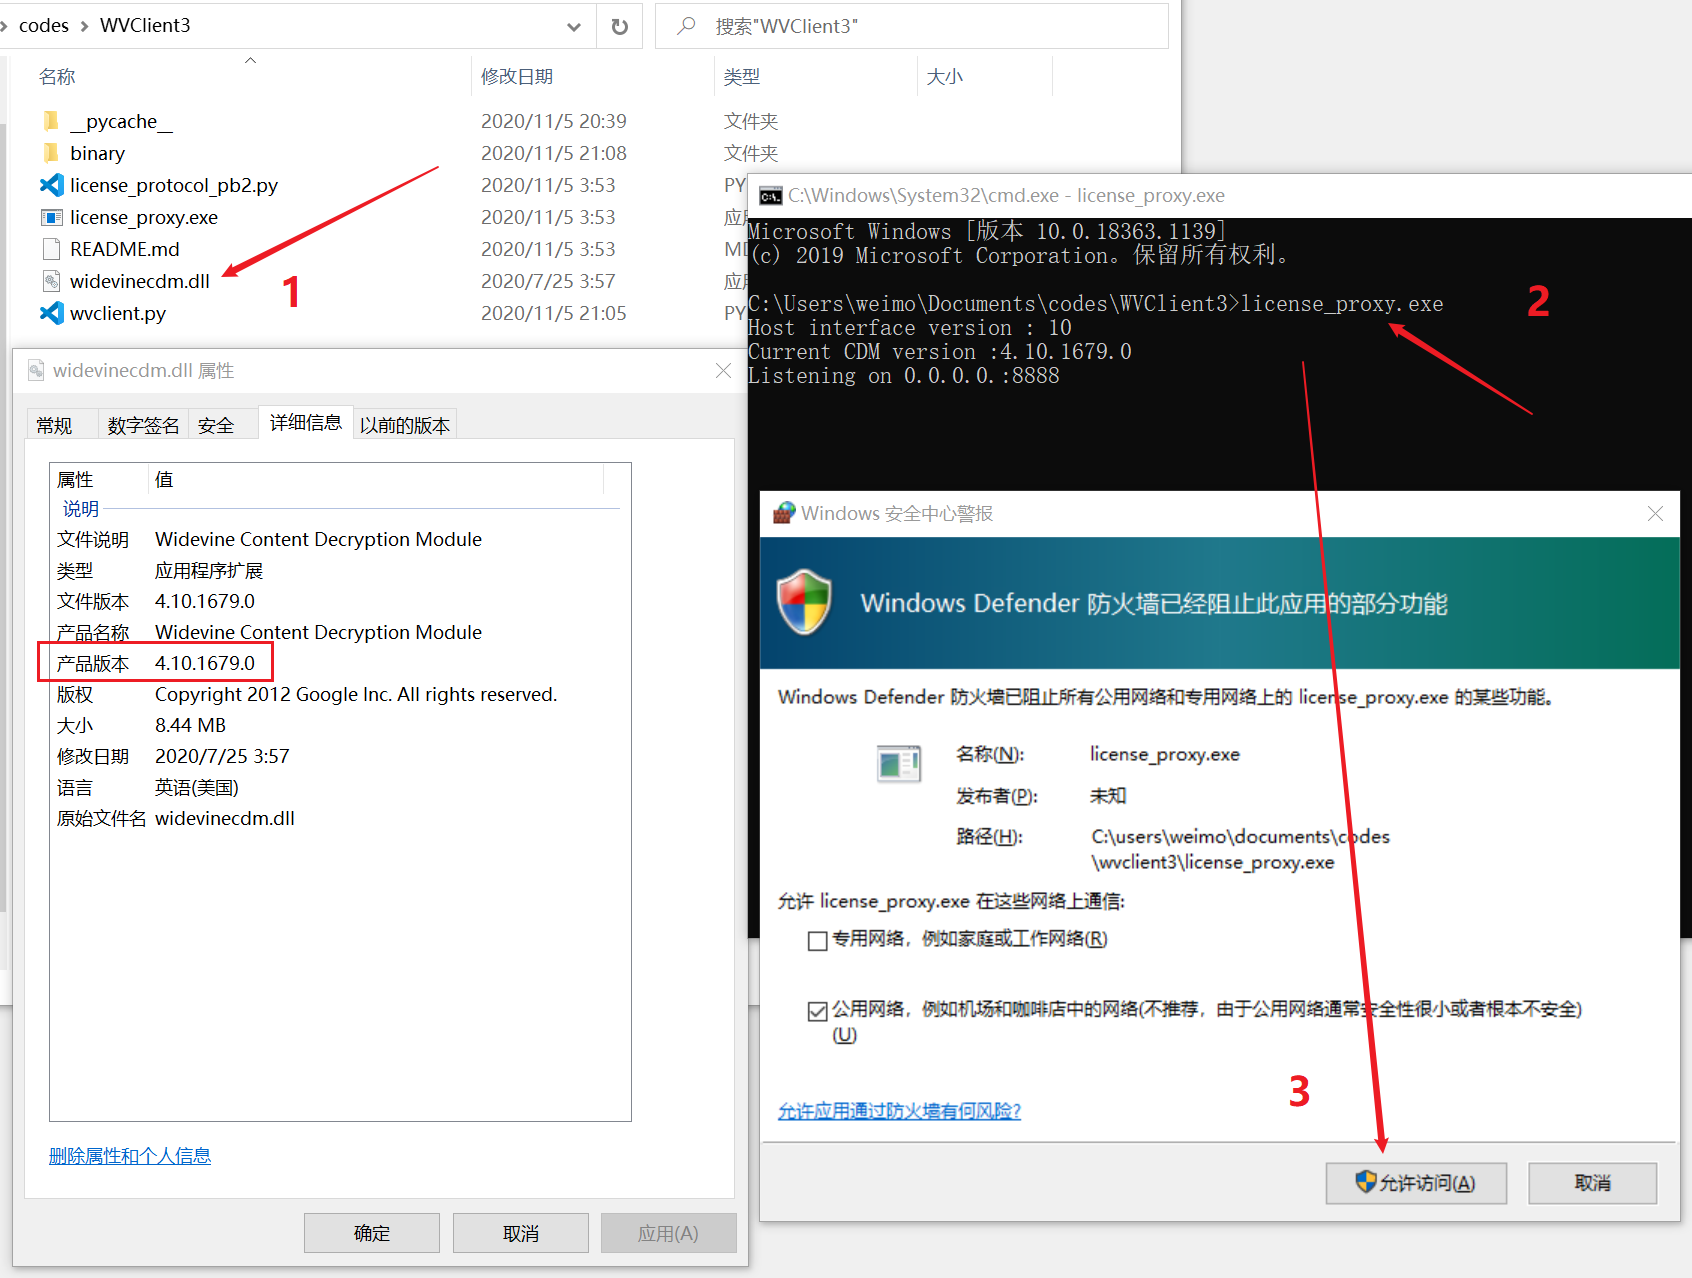Select the 产品版本 property row
The width and height of the screenshot is (1692, 1278).
coord(339,663)
